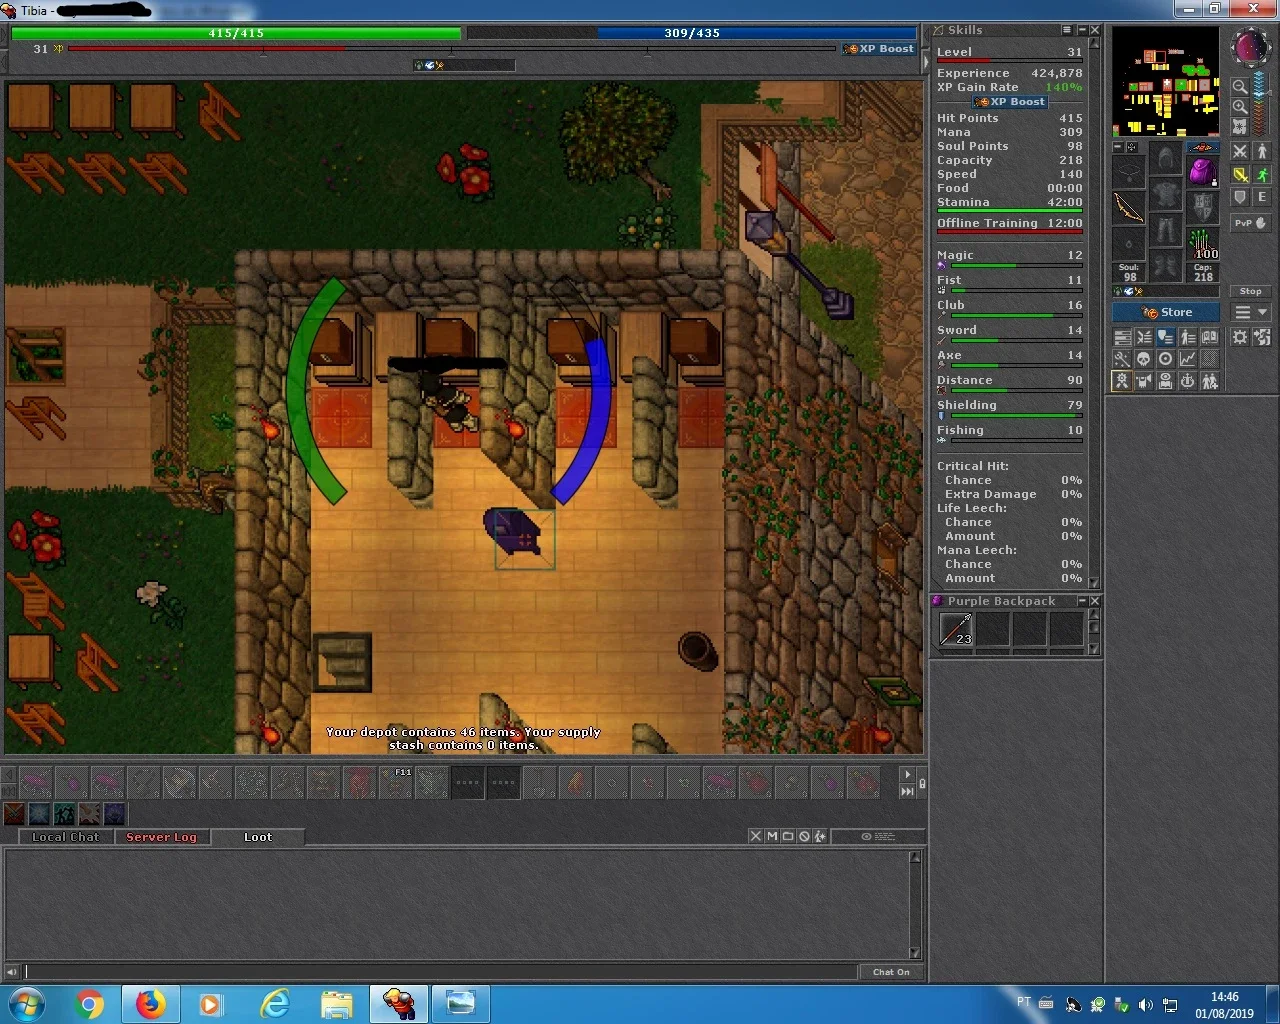Click the bow in the weapon slot
The image size is (1280, 1024).
1128,208
